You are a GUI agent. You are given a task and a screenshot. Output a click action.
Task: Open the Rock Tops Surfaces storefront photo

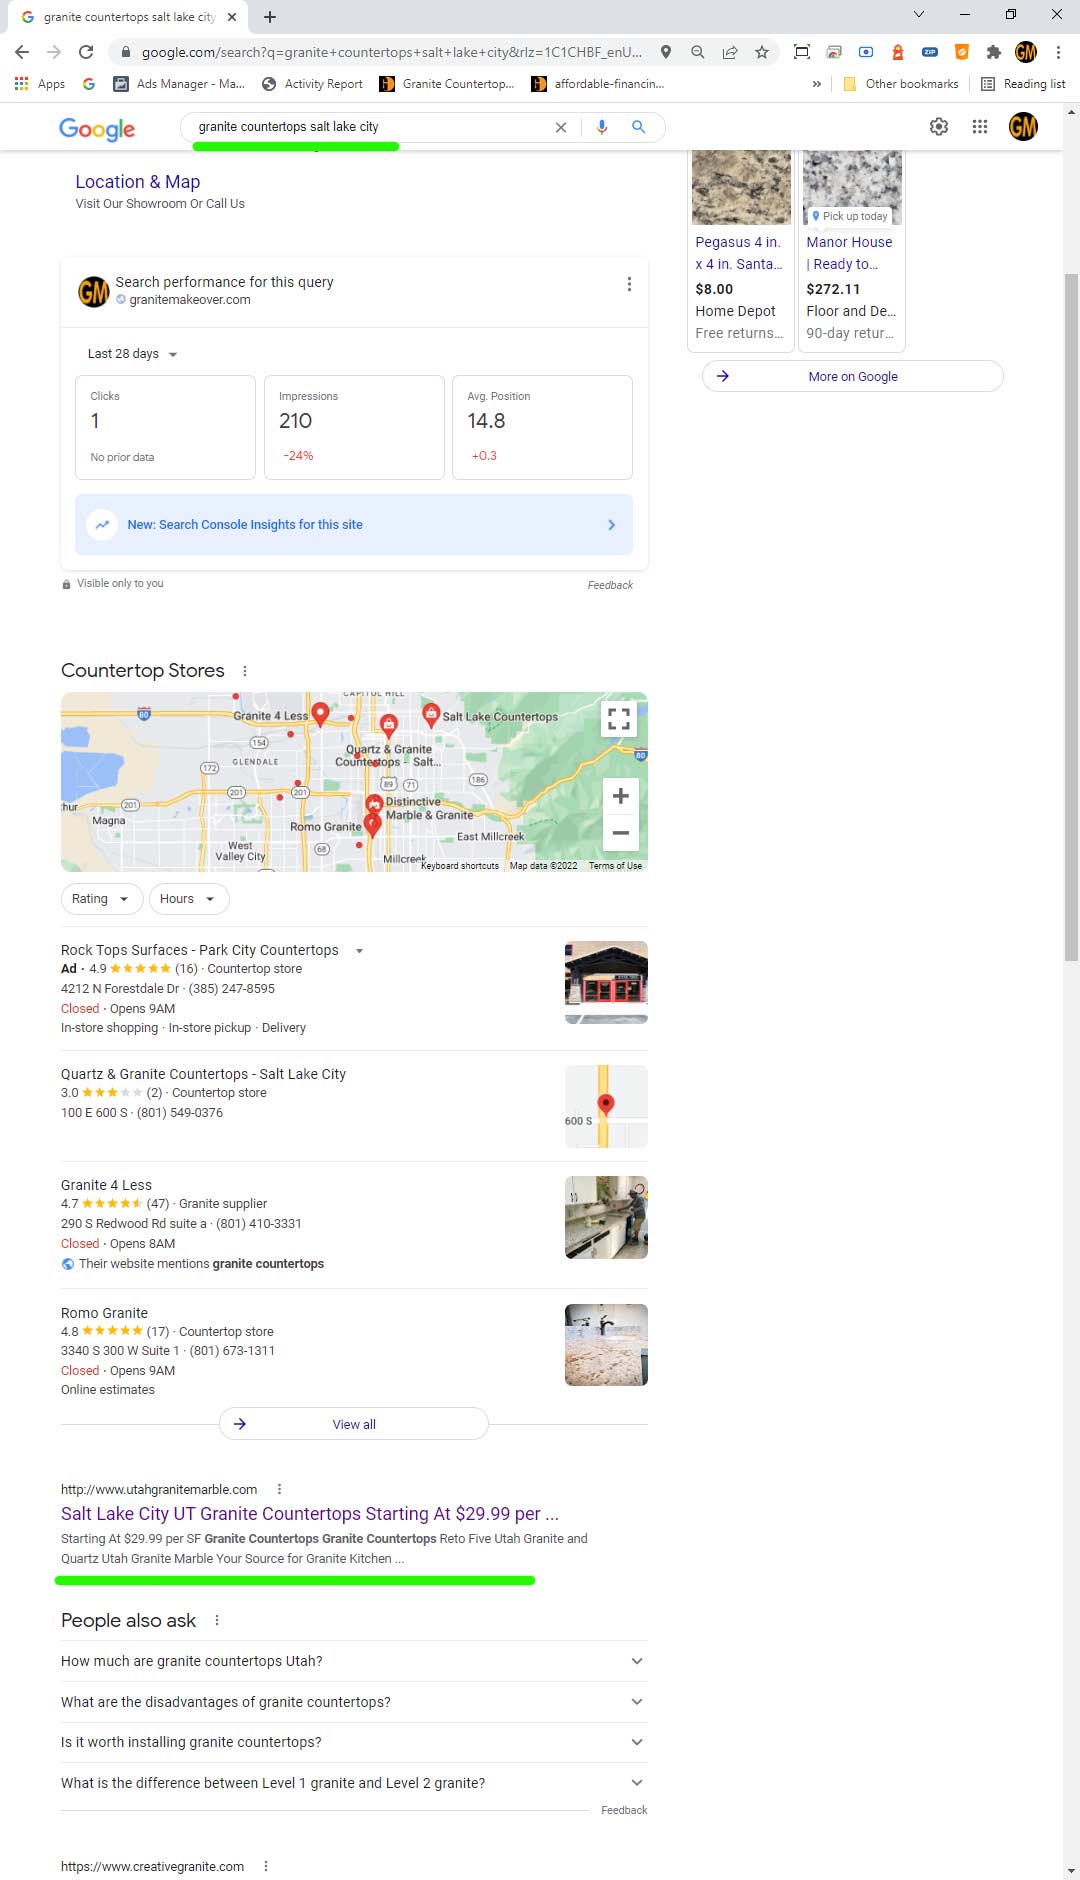coord(606,983)
